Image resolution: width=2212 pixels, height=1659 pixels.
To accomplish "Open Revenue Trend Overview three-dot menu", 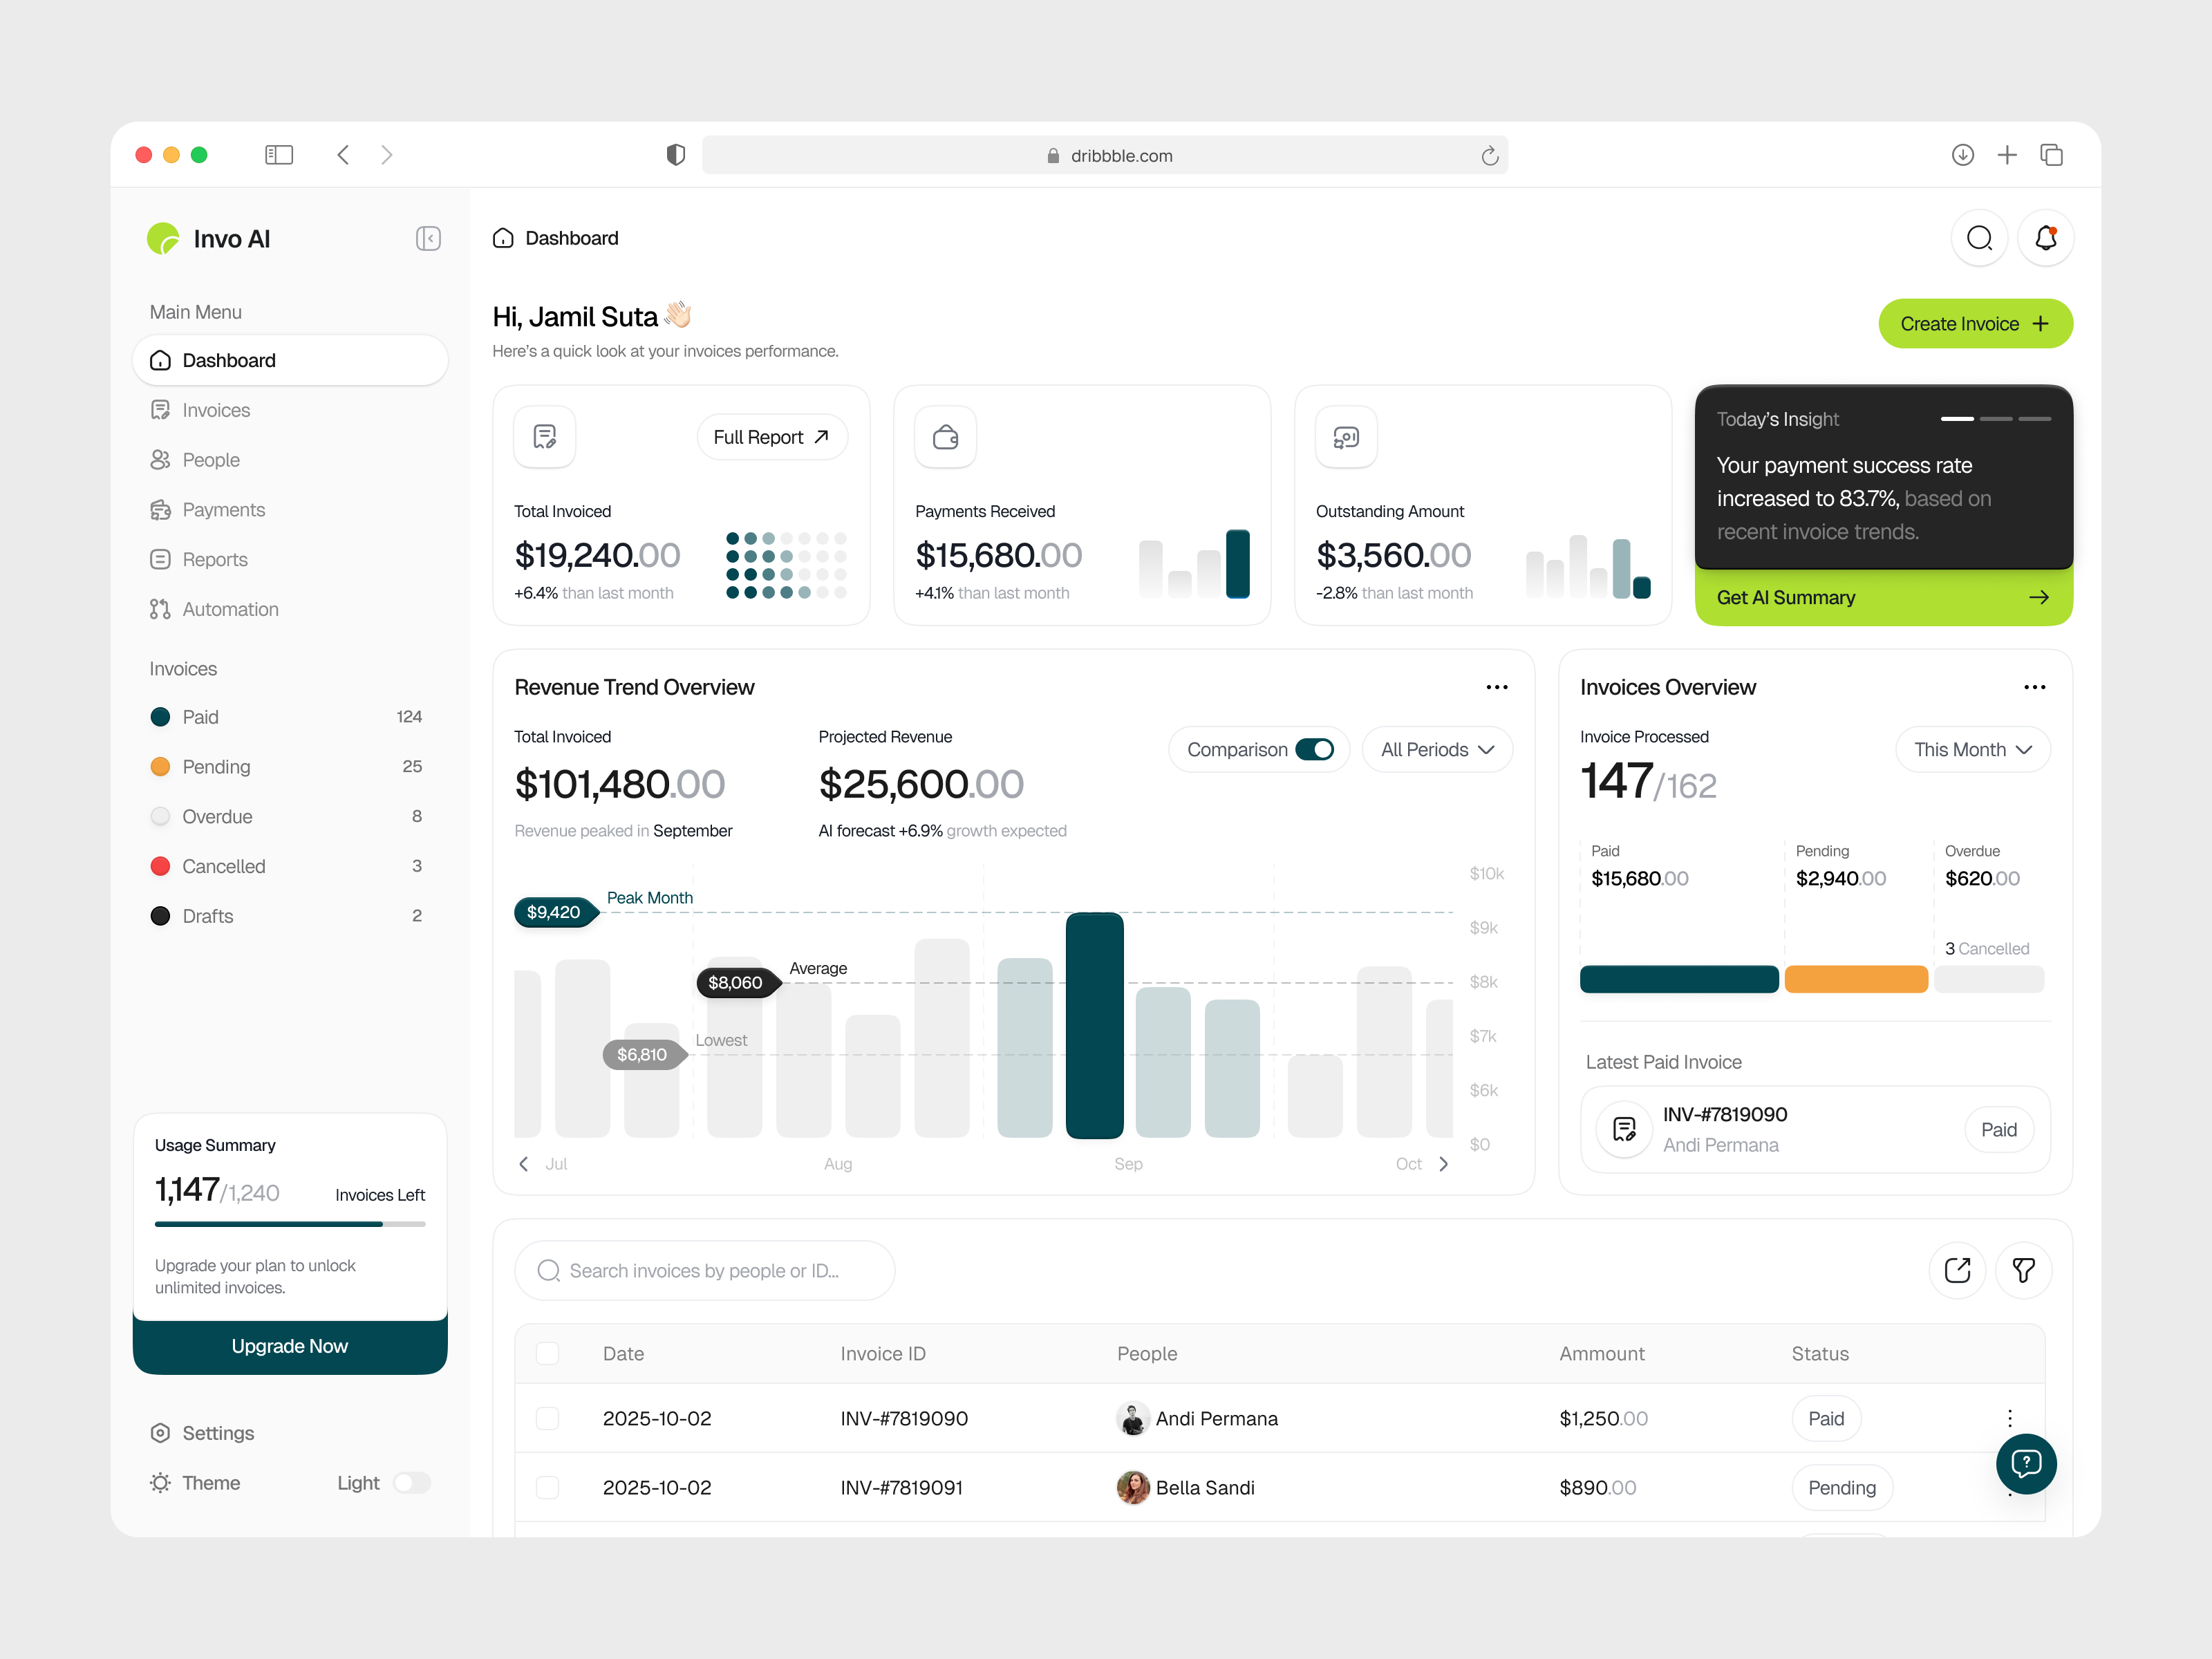I will pyautogui.click(x=1497, y=686).
